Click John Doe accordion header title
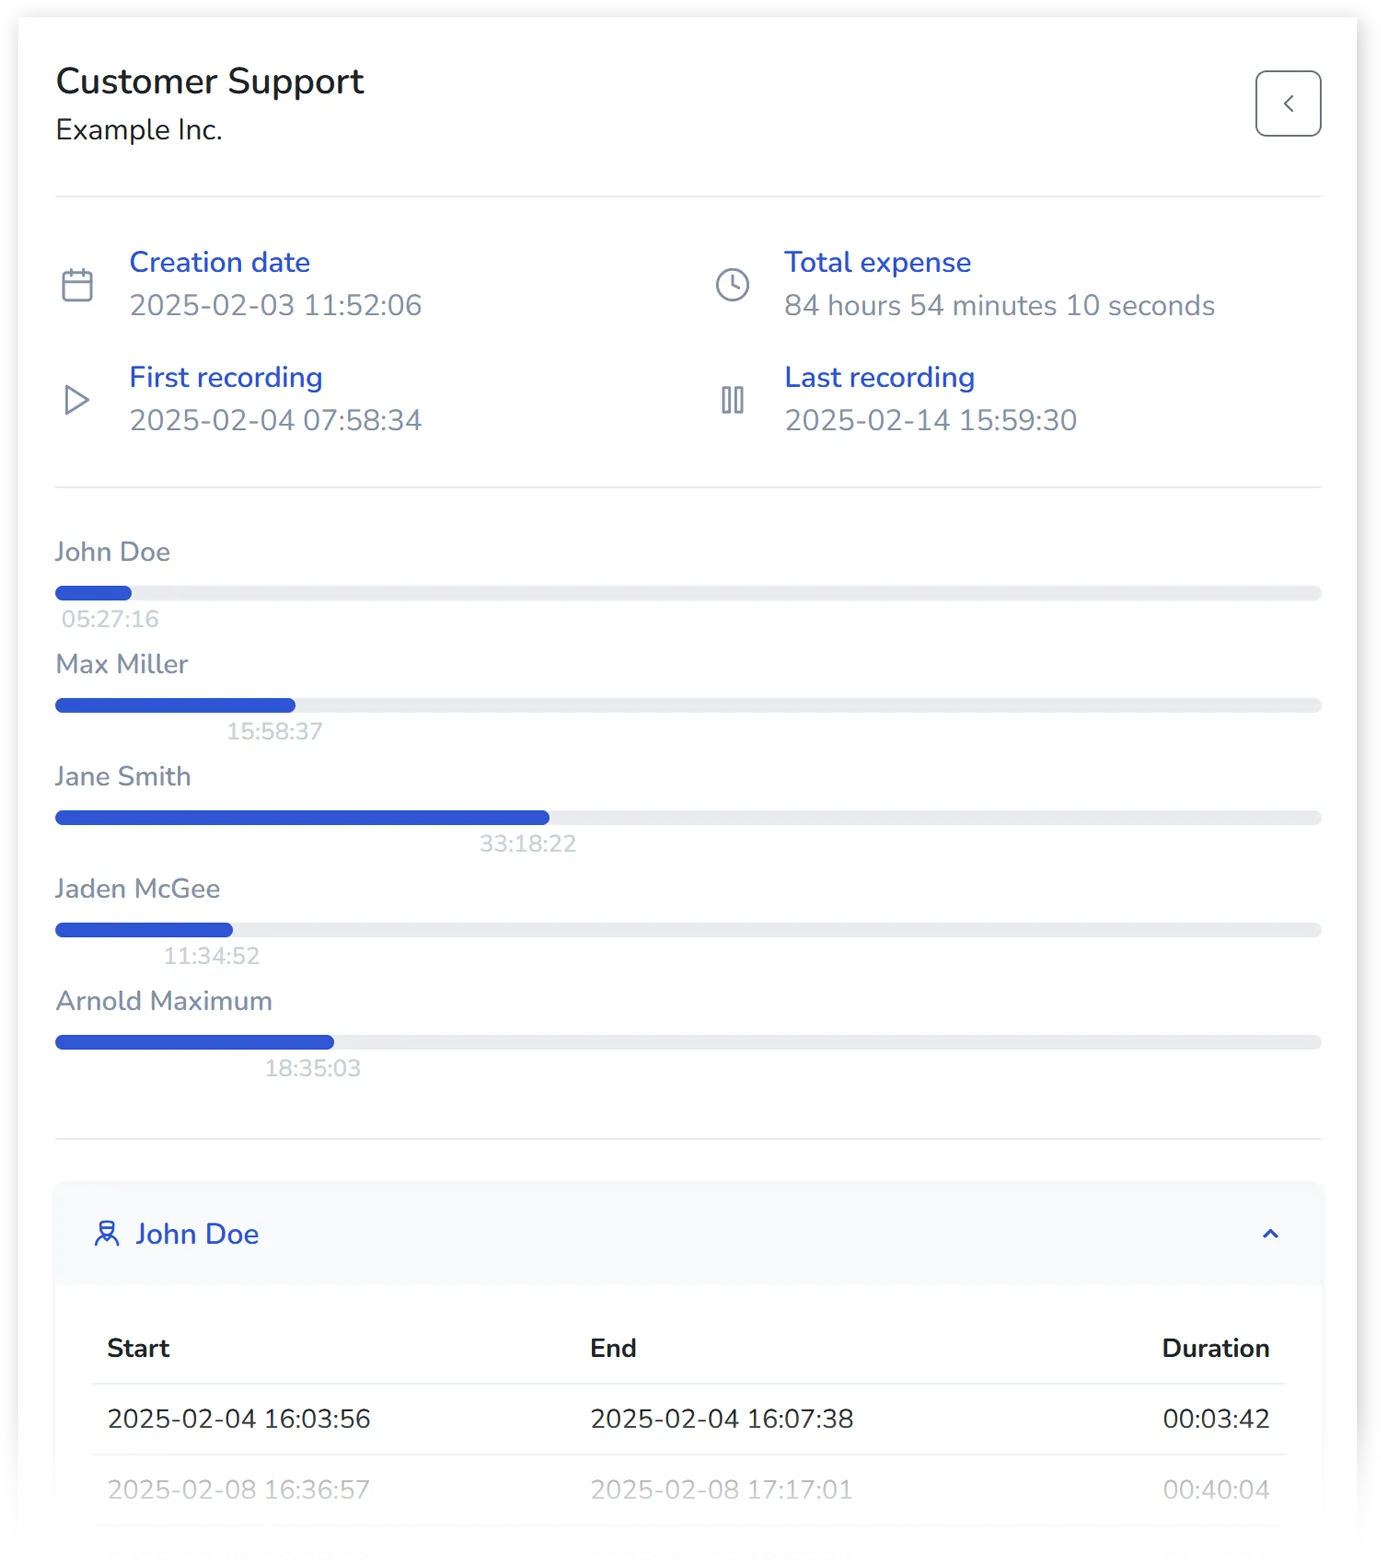The width and height of the screenshot is (1381, 1564). [x=197, y=1234]
